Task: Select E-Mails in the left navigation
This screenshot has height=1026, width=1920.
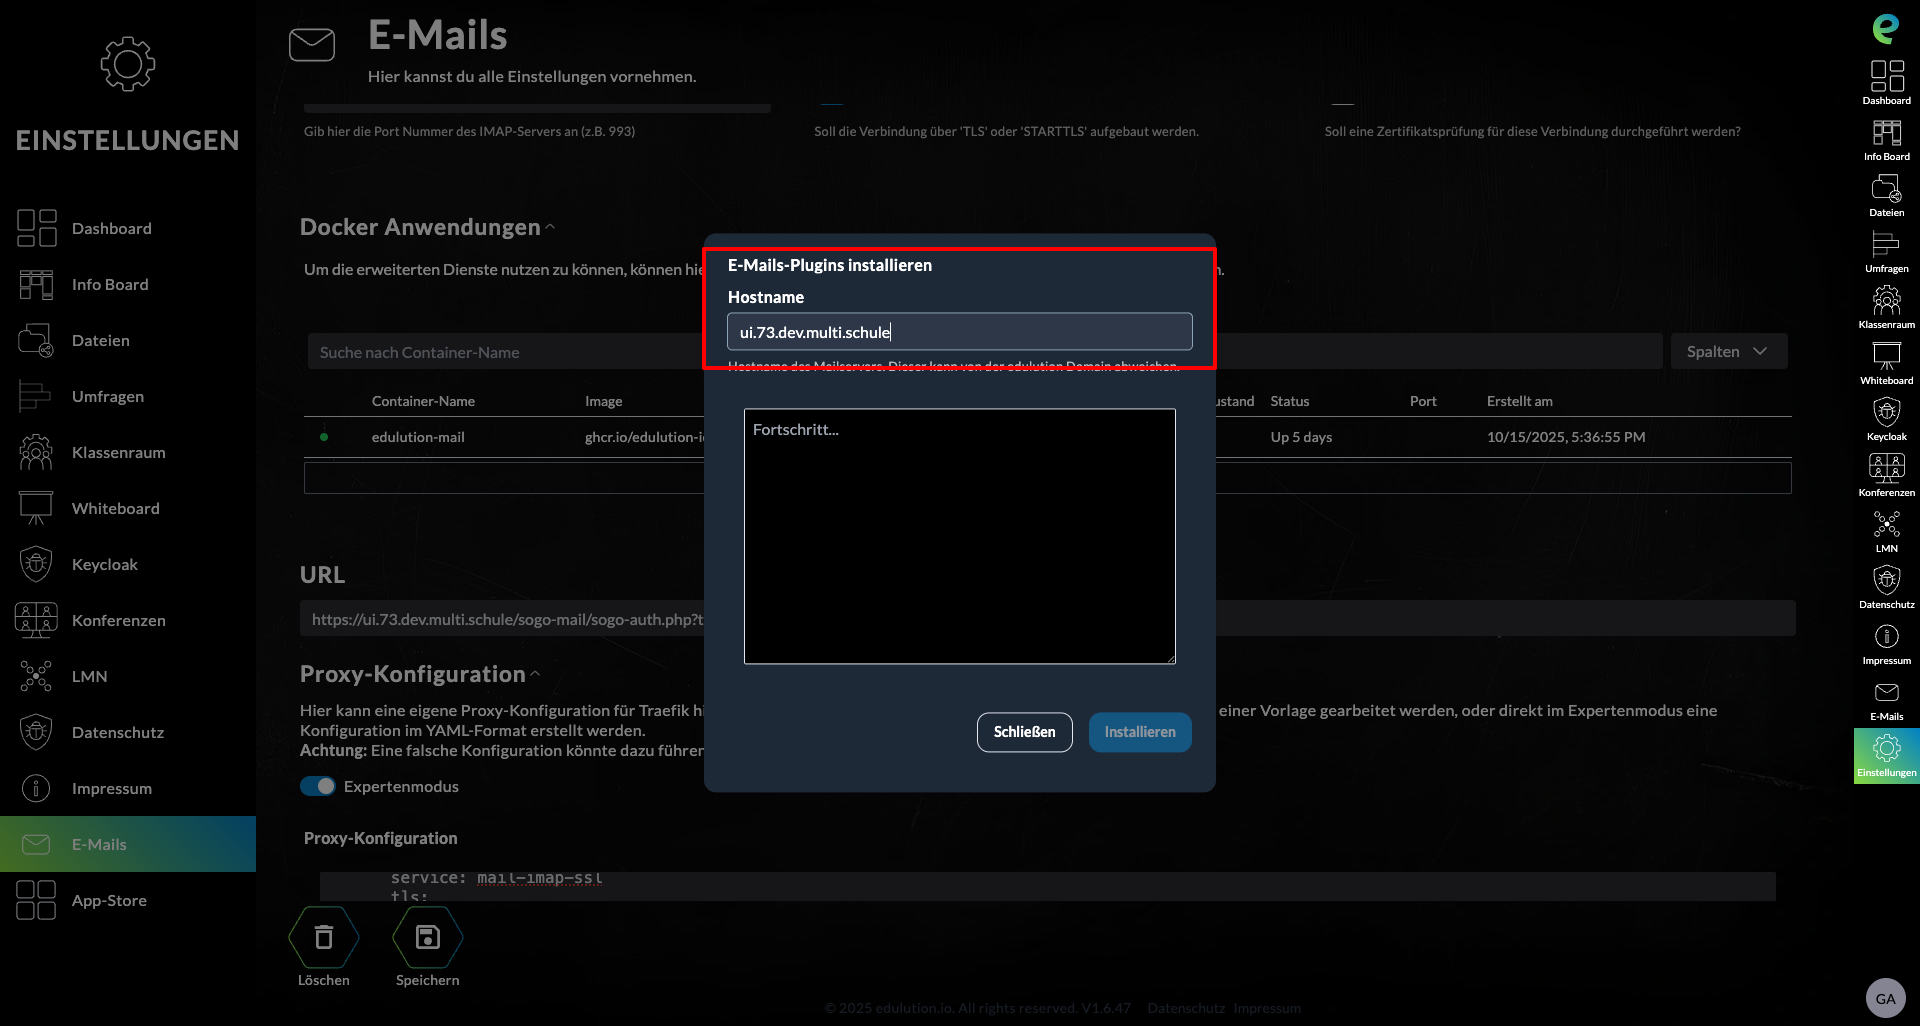Action: (x=101, y=843)
